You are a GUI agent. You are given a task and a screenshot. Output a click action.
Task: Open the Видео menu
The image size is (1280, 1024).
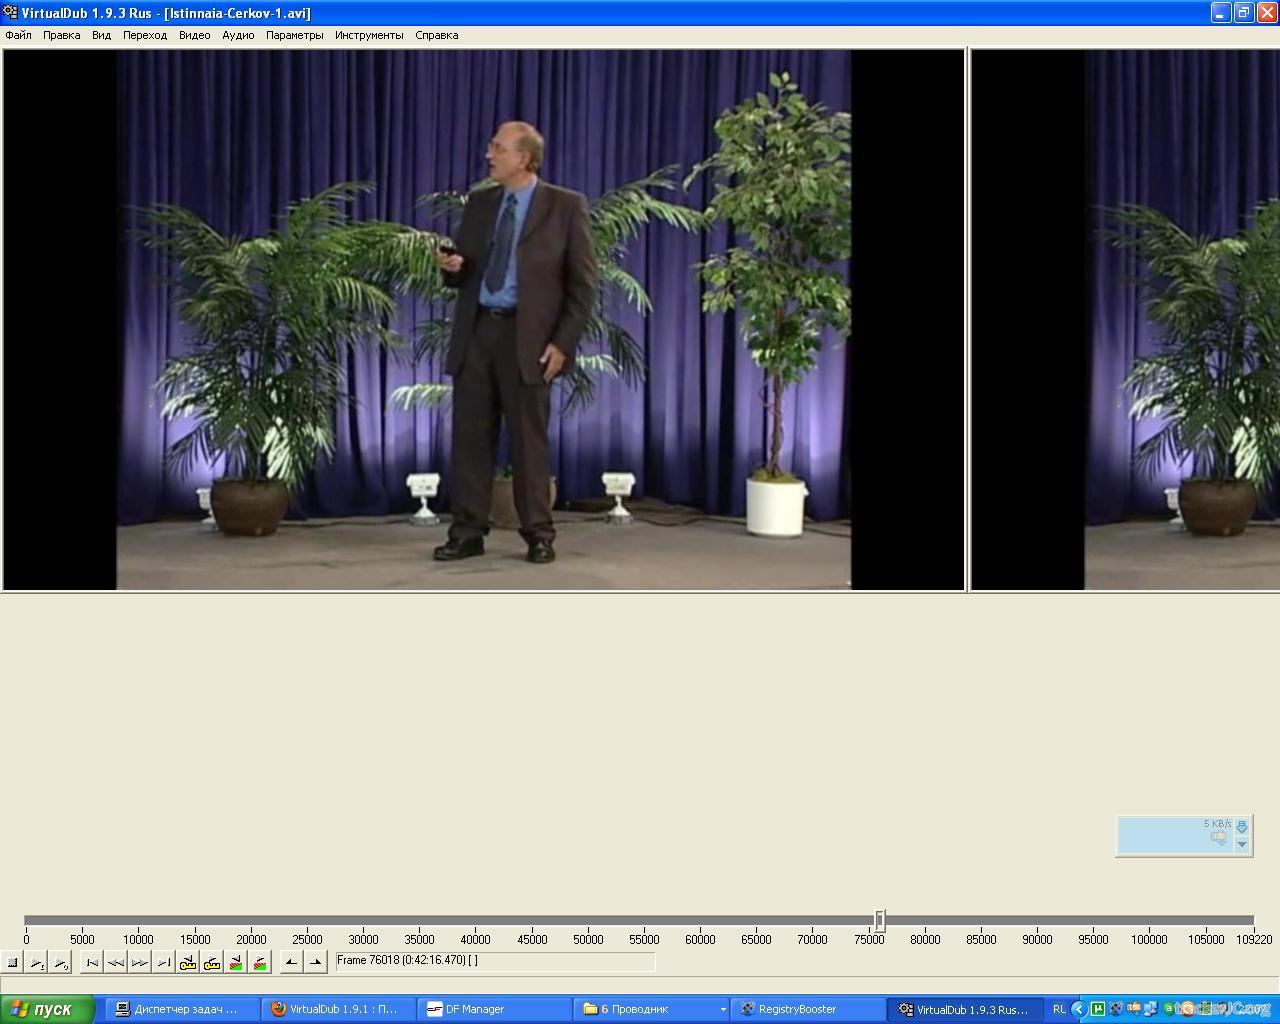tap(194, 35)
